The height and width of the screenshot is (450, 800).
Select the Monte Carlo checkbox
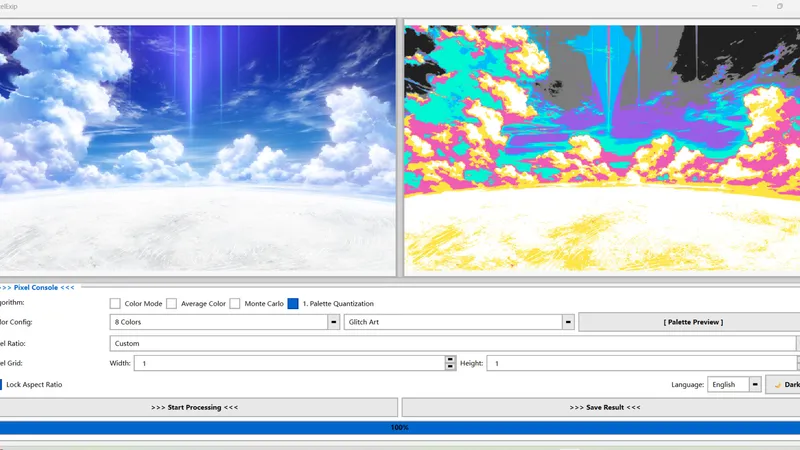tap(235, 303)
